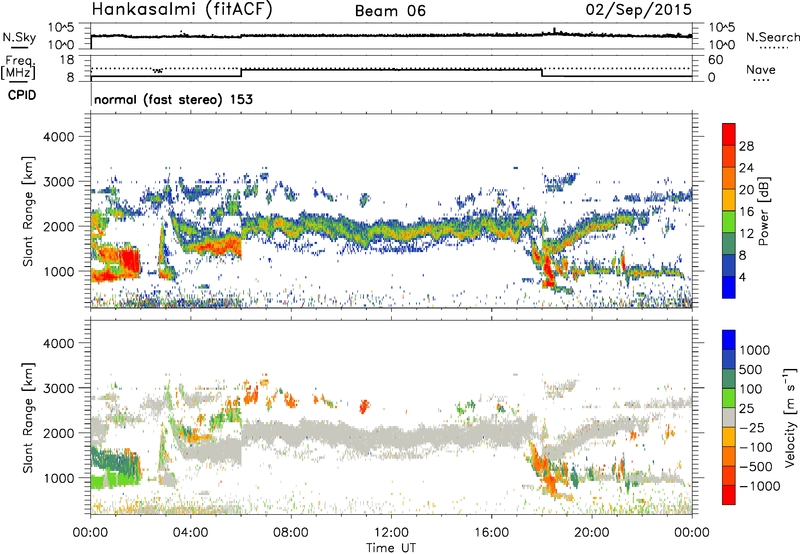The image size is (800, 554).
Task: Click the Slant Range label of velocity panel
Action: pyautogui.click(x=28, y=418)
